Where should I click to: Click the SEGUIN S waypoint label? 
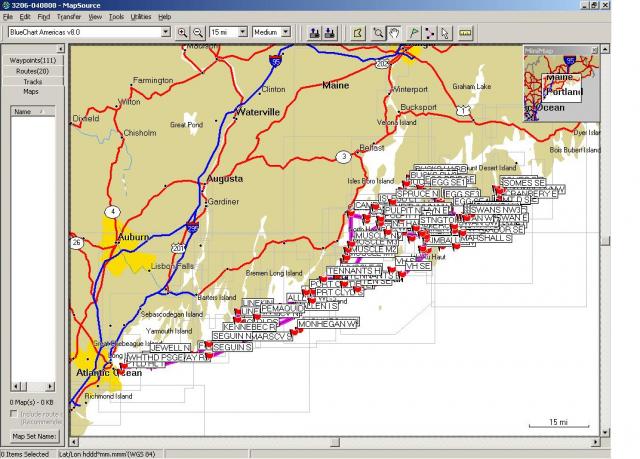point(232,347)
